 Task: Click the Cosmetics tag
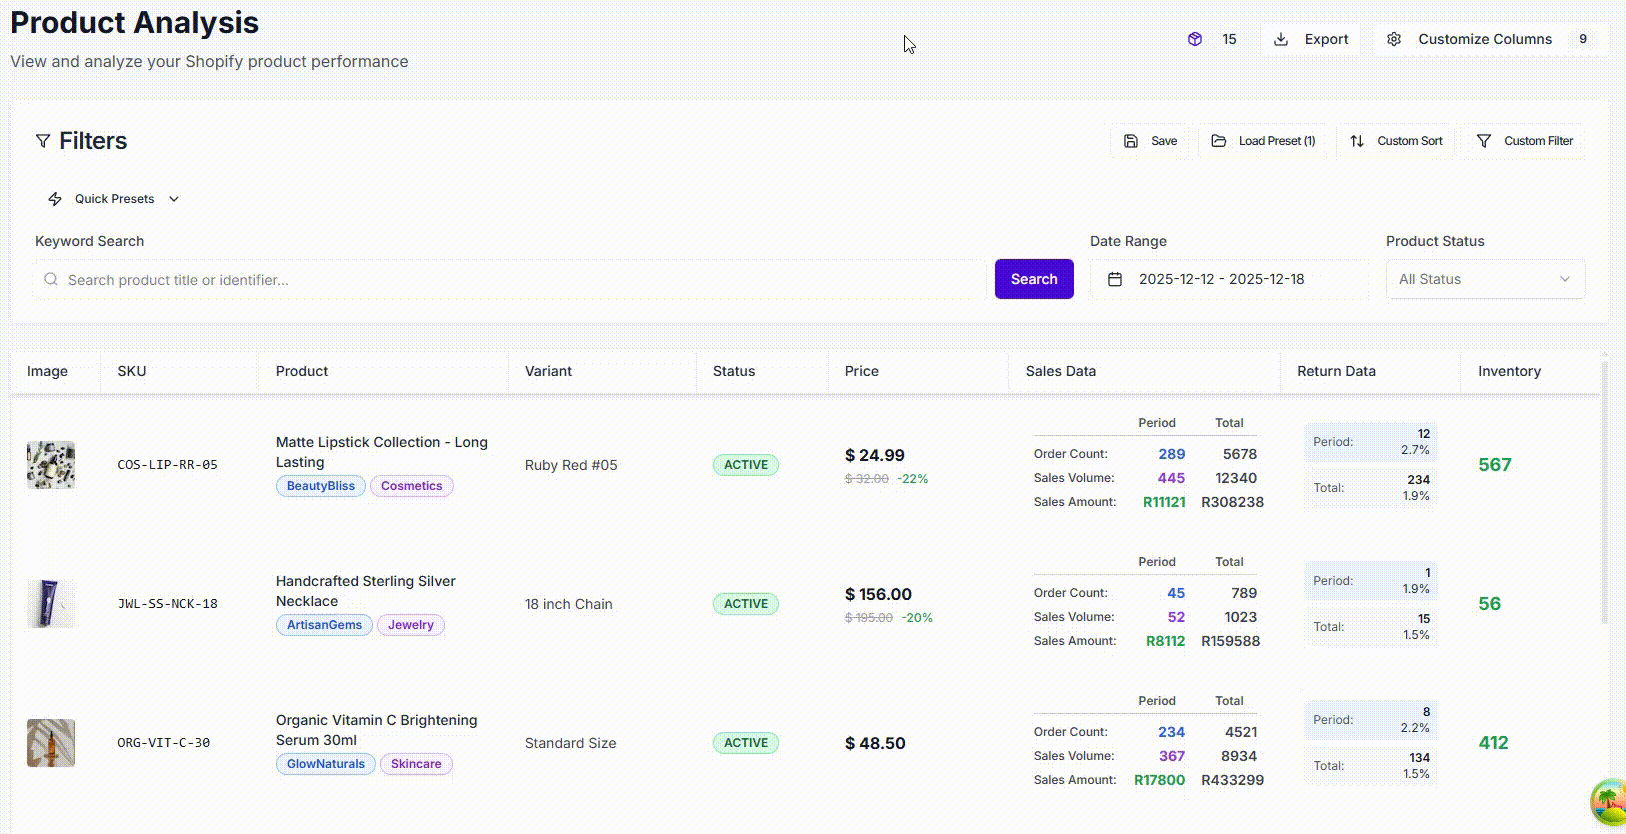point(411,486)
